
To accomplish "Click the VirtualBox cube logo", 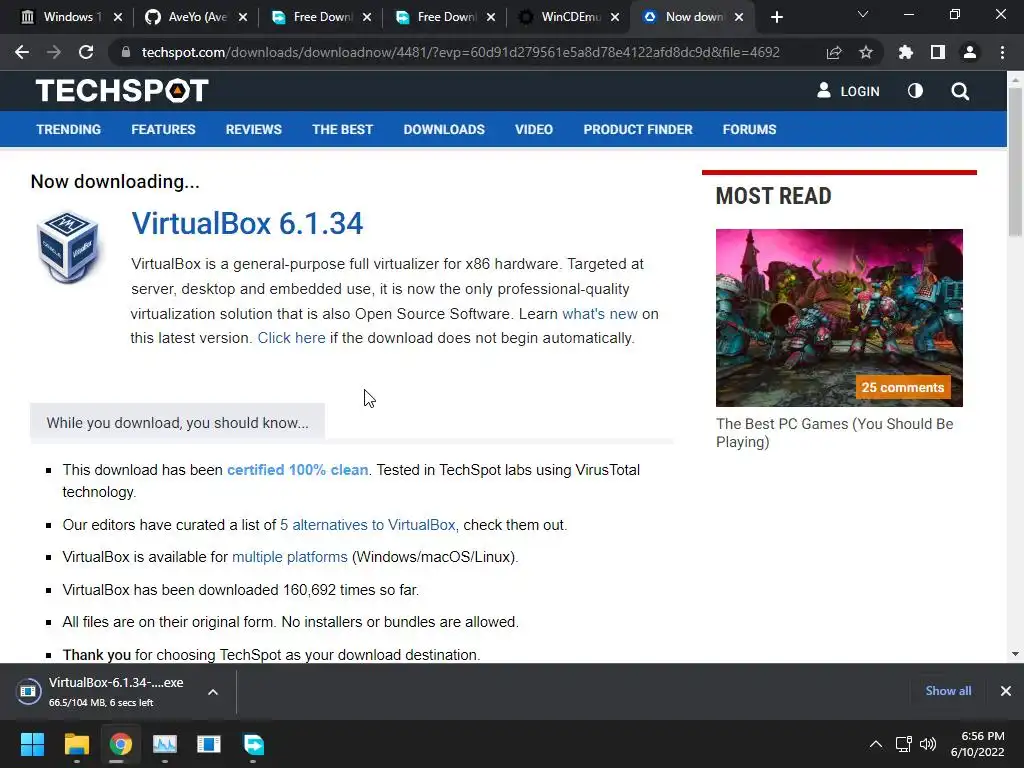I will tap(68, 247).
